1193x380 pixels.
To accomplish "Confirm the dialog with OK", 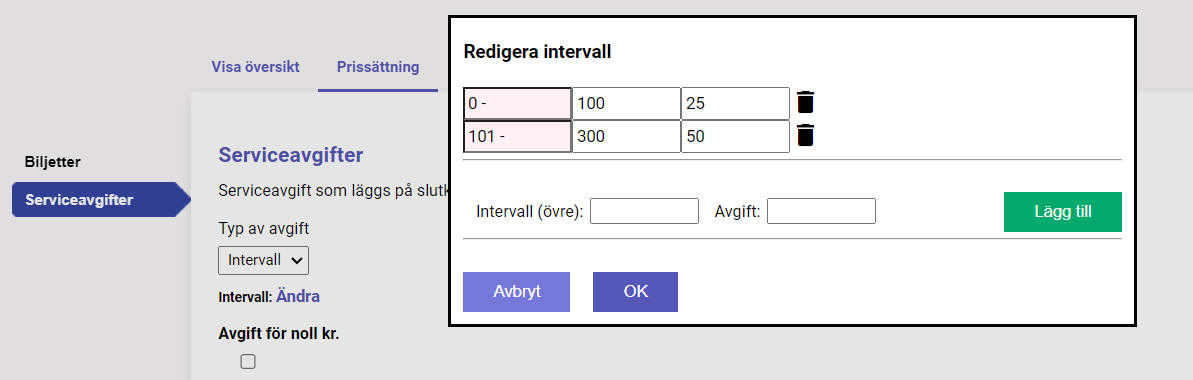I will coord(635,292).
